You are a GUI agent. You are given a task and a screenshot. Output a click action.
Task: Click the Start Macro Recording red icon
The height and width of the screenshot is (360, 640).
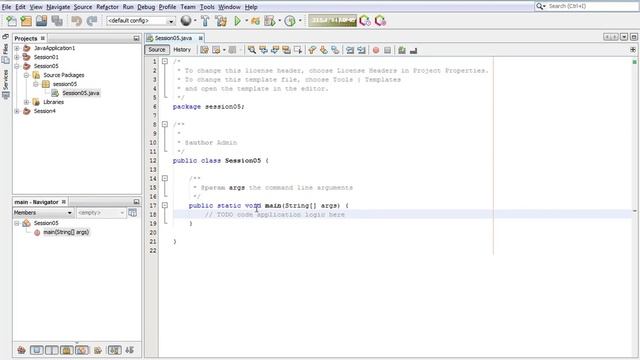[x=376, y=50]
